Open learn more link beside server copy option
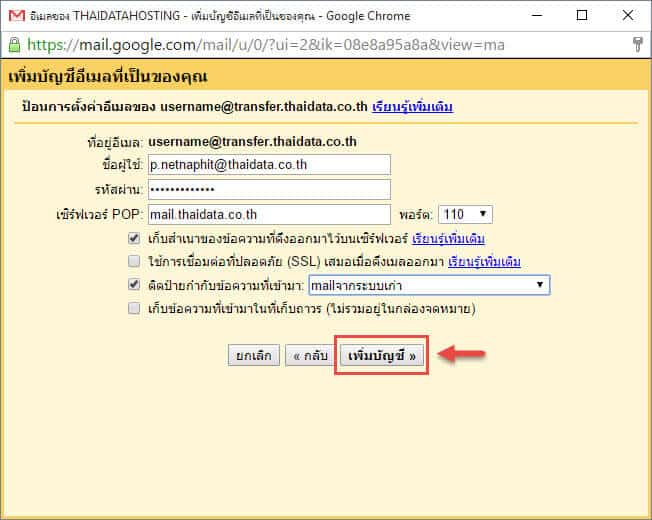 click(448, 239)
